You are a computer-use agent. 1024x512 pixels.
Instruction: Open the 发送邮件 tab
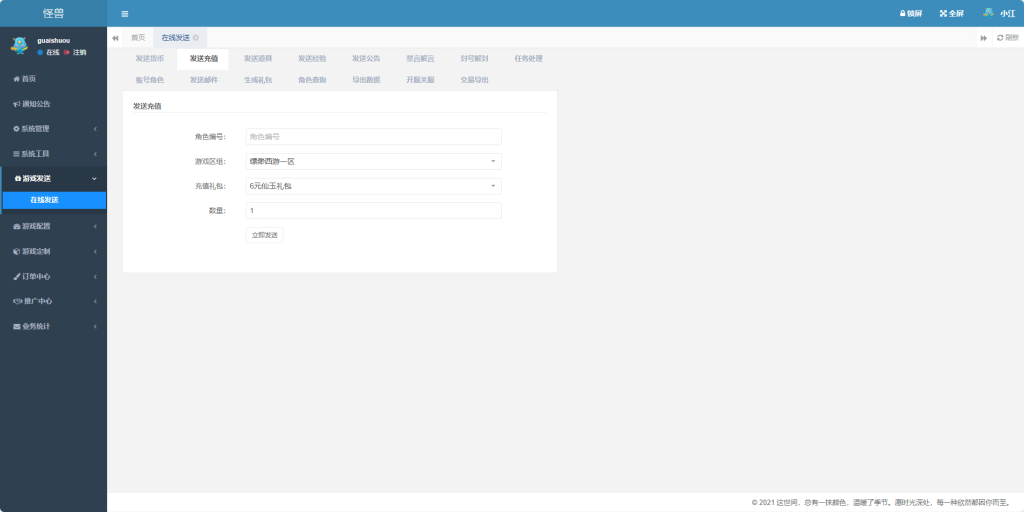click(204, 80)
